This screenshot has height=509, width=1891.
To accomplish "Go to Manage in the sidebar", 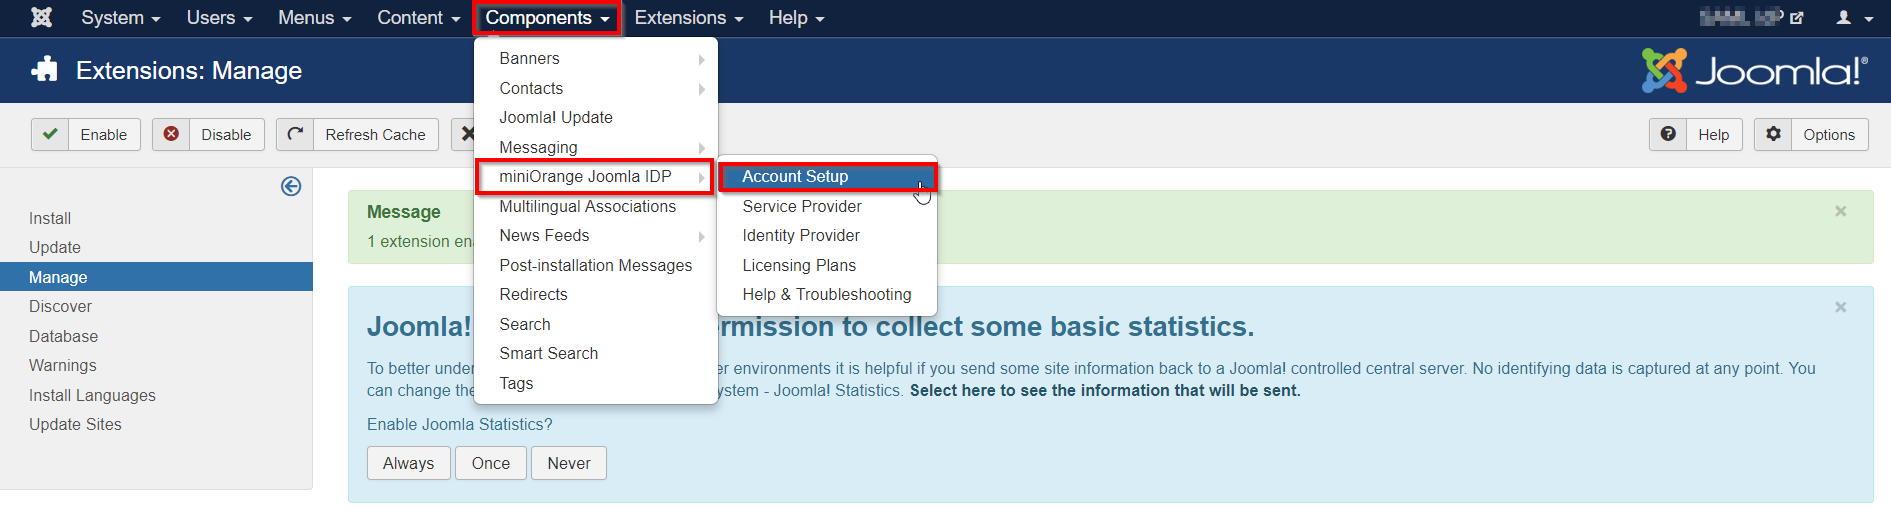I will point(156,277).
